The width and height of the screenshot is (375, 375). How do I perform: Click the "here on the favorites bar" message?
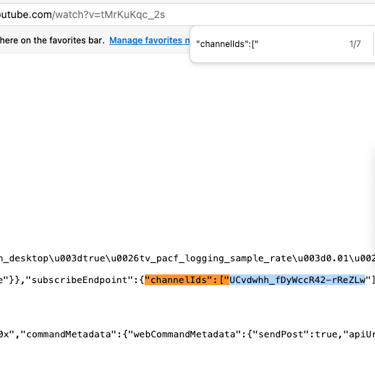coord(52,40)
